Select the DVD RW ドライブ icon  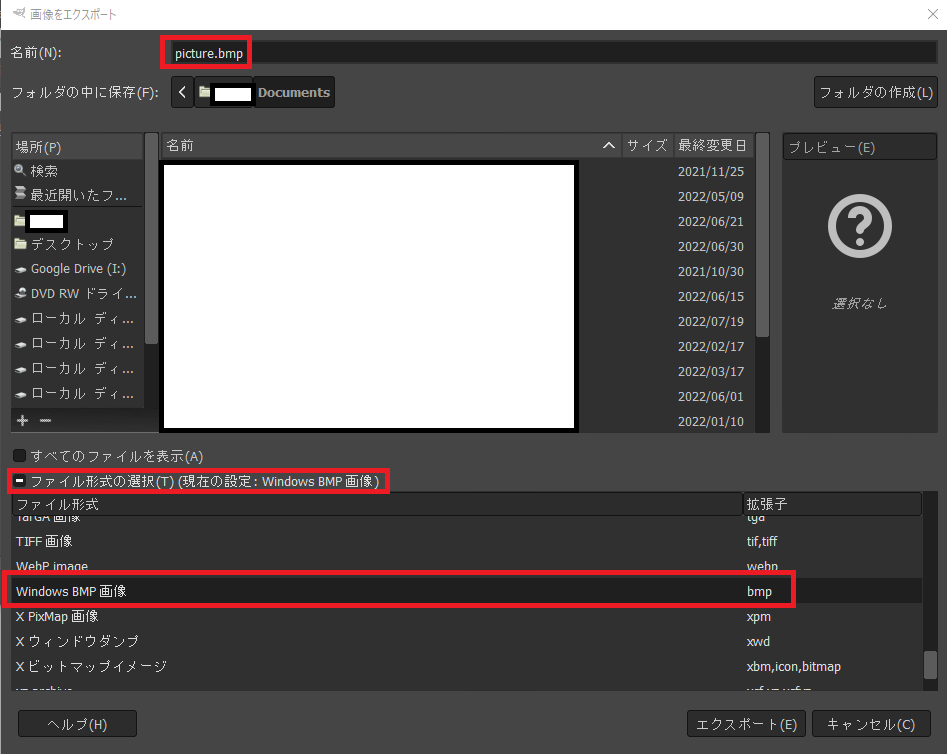pos(22,293)
